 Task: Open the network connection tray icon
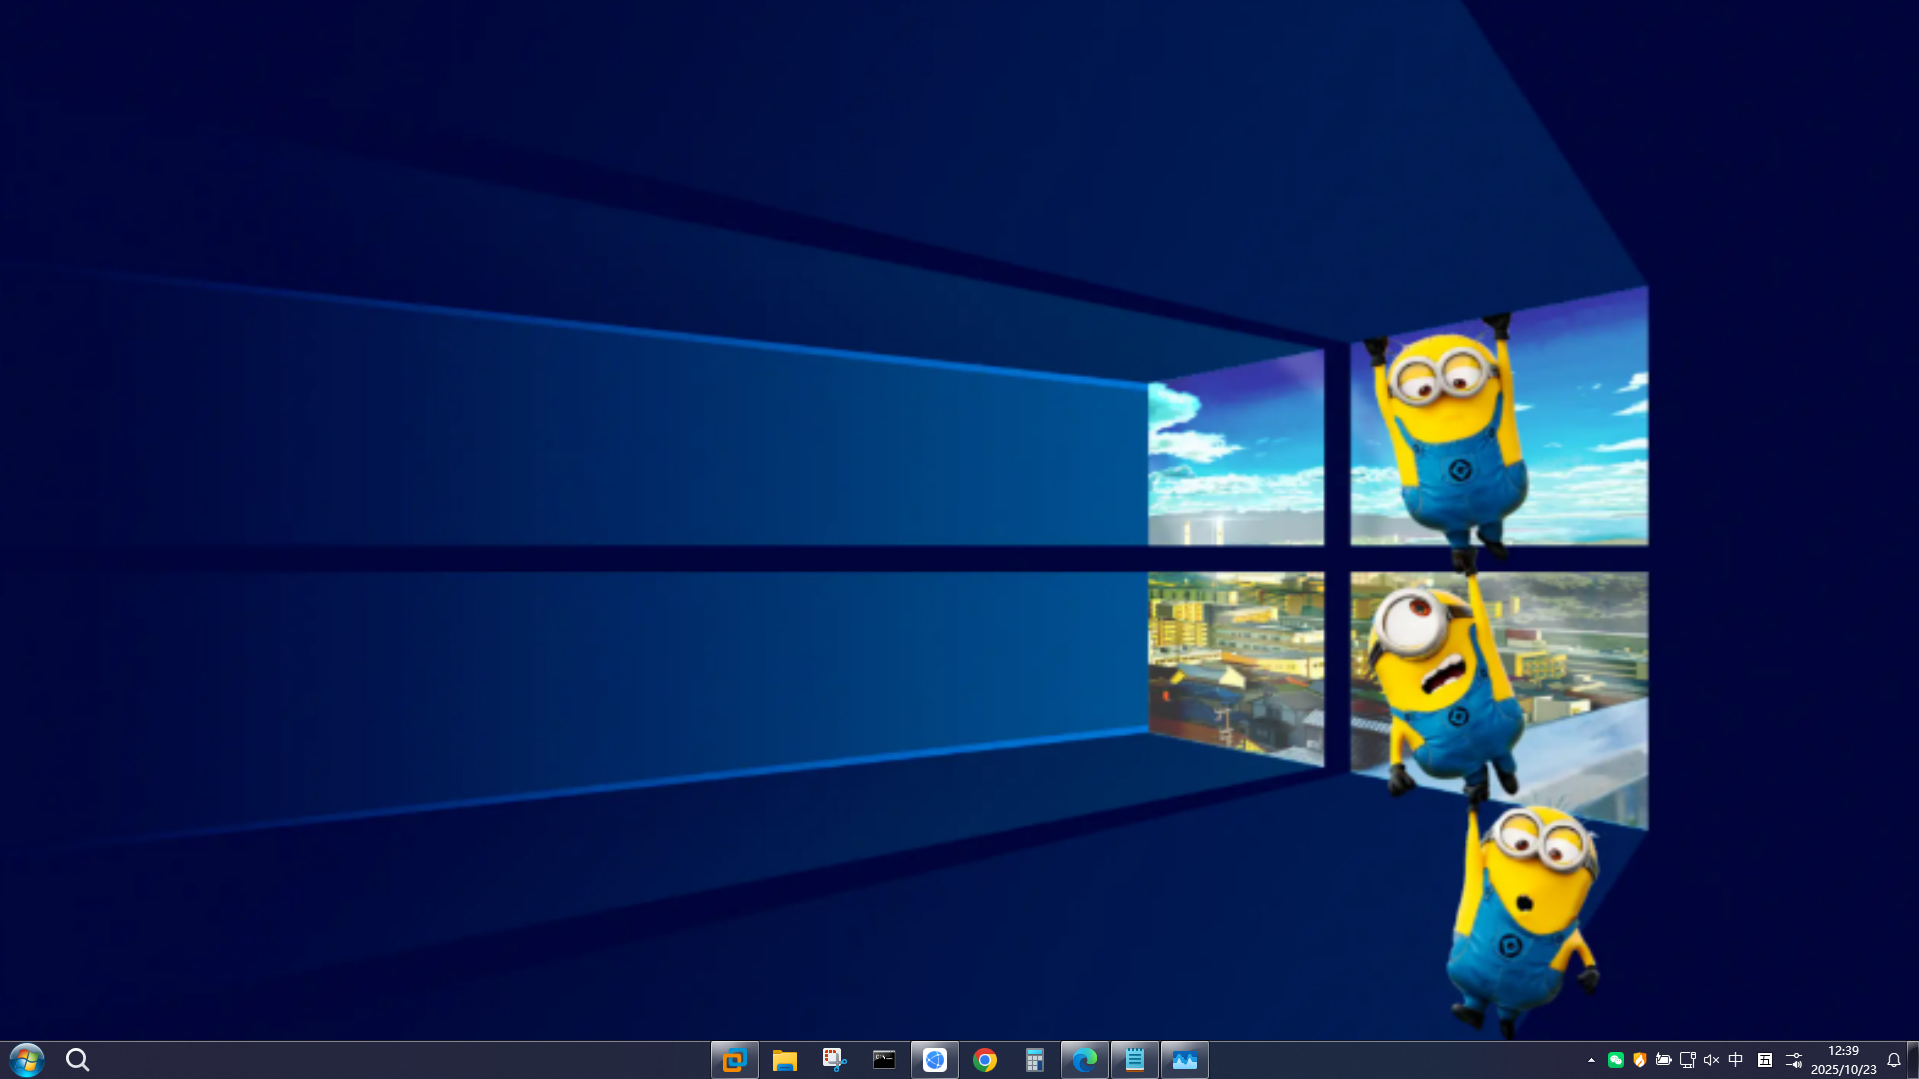pos(1687,1060)
